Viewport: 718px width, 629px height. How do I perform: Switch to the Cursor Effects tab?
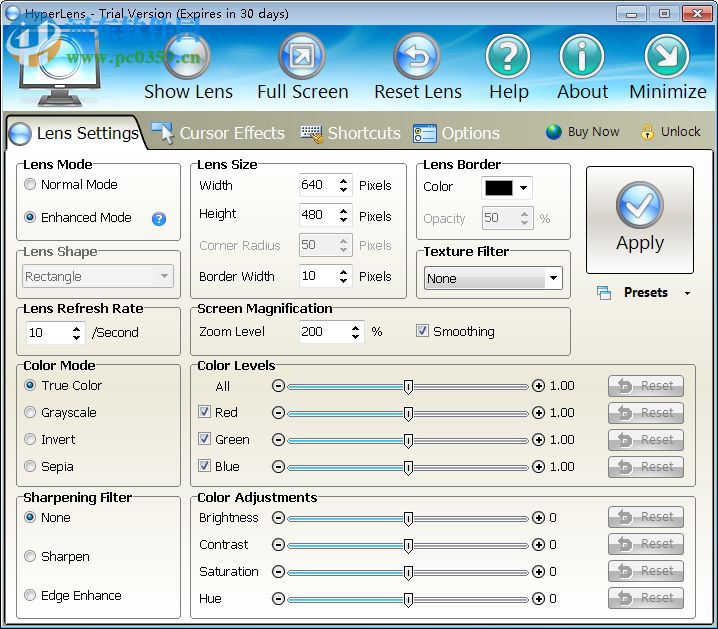pyautogui.click(x=218, y=133)
